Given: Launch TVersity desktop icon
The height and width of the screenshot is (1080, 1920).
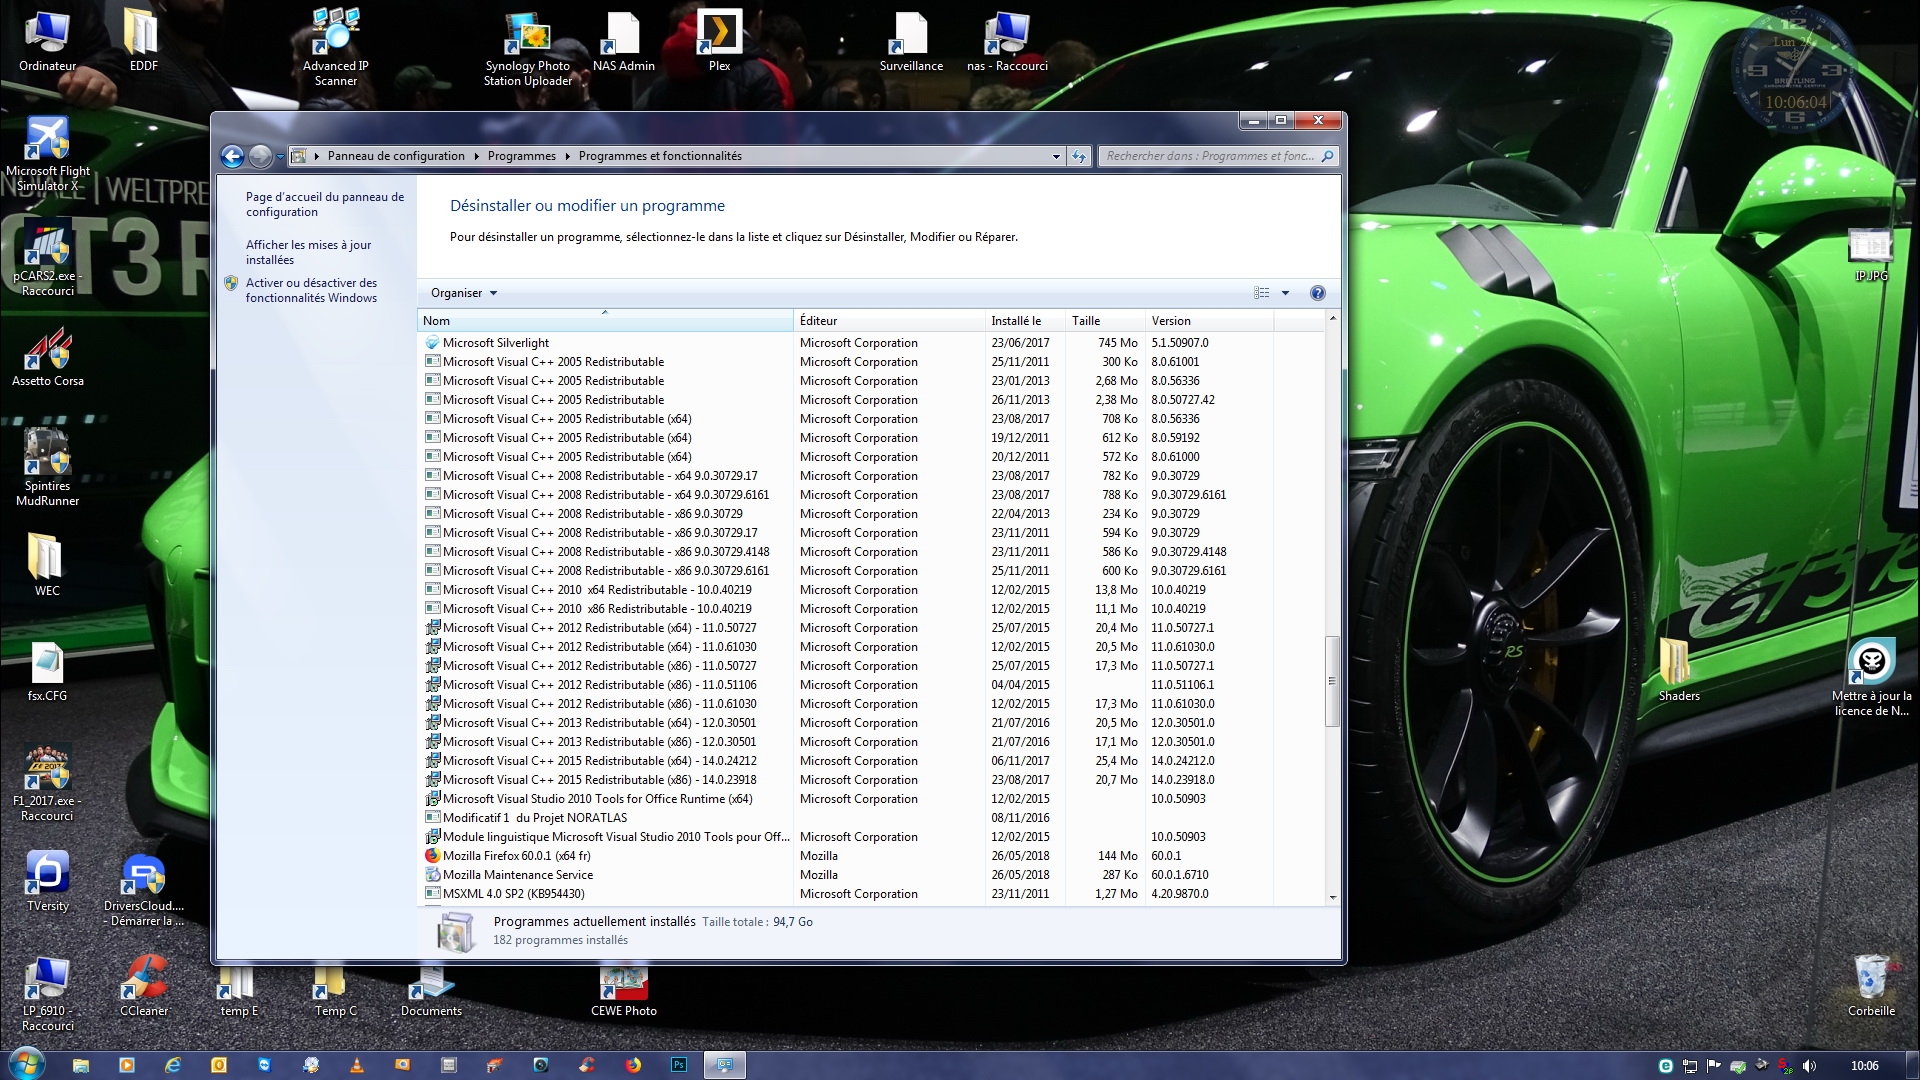Looking at the screenshot, I should (x=47, y=881).
